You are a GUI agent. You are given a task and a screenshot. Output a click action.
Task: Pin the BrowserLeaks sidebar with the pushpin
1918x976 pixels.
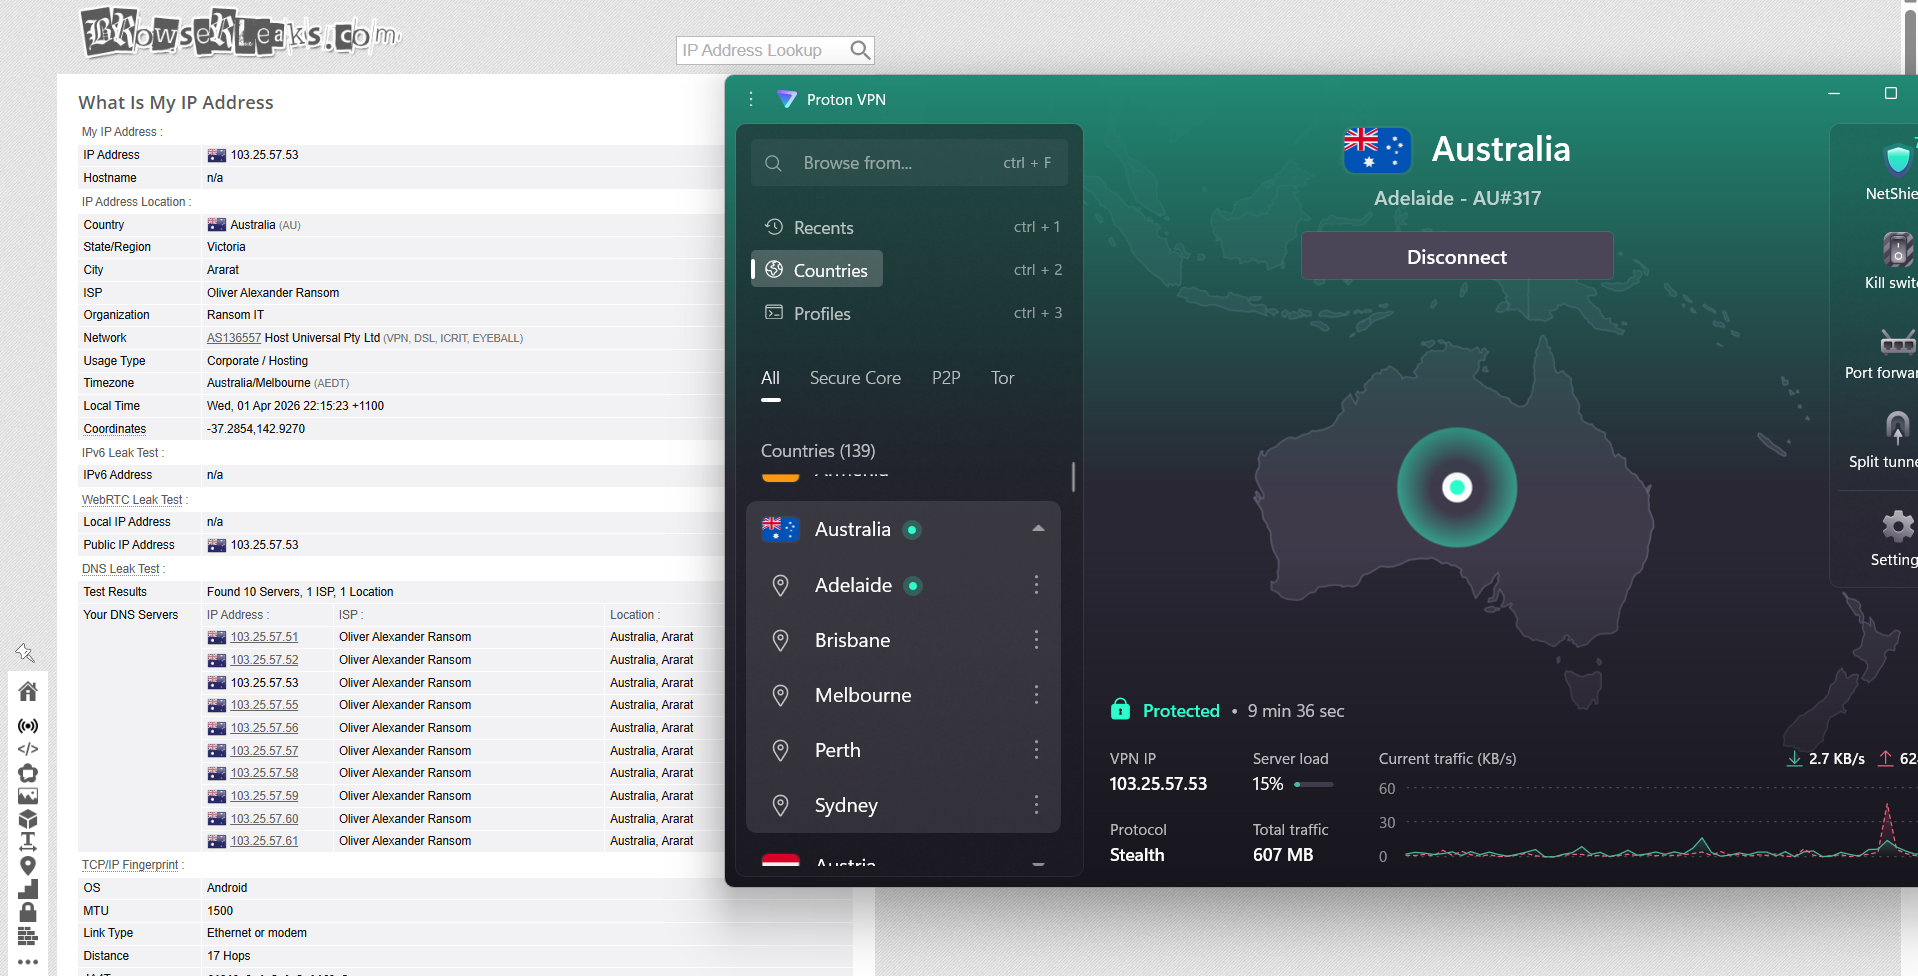(x=25, y=652)
